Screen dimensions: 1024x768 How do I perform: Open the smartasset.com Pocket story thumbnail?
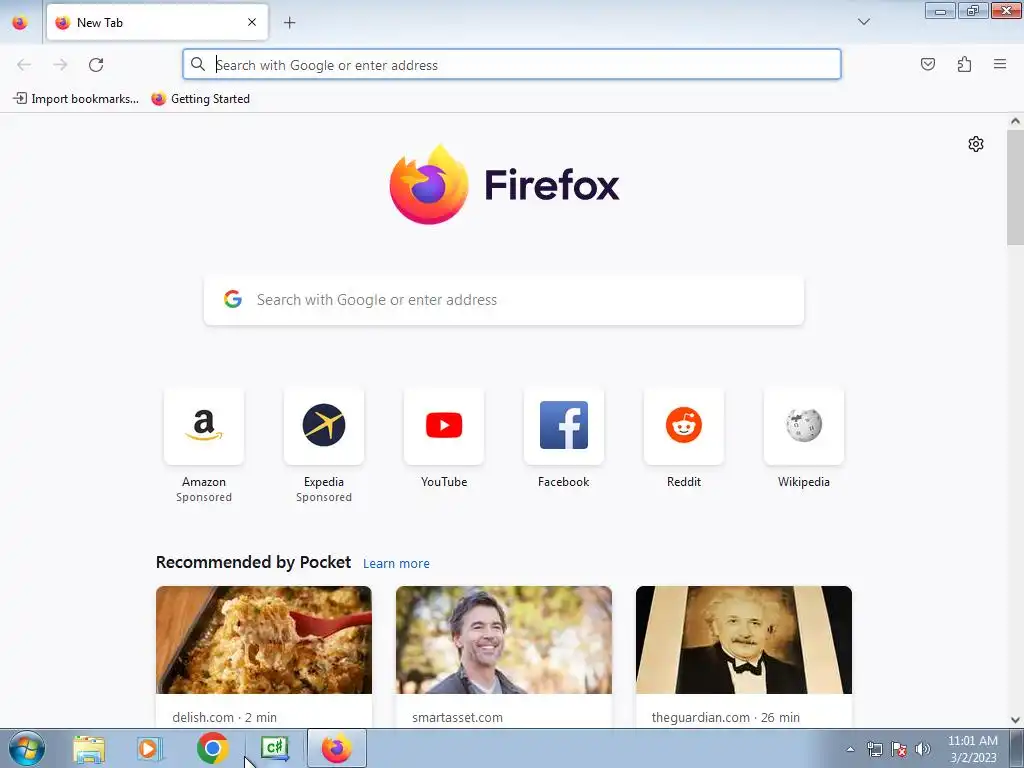(504, 640)
